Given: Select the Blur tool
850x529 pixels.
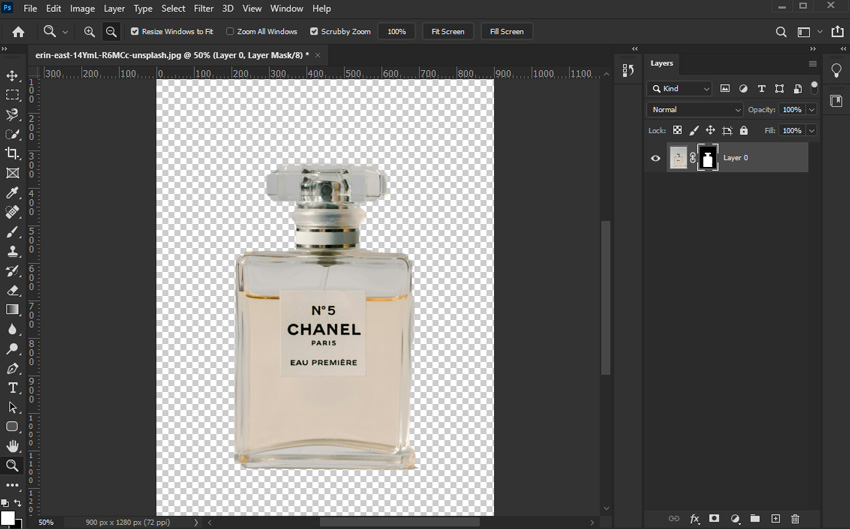Looking at the screenshot, I should click(x=12, y=329).
